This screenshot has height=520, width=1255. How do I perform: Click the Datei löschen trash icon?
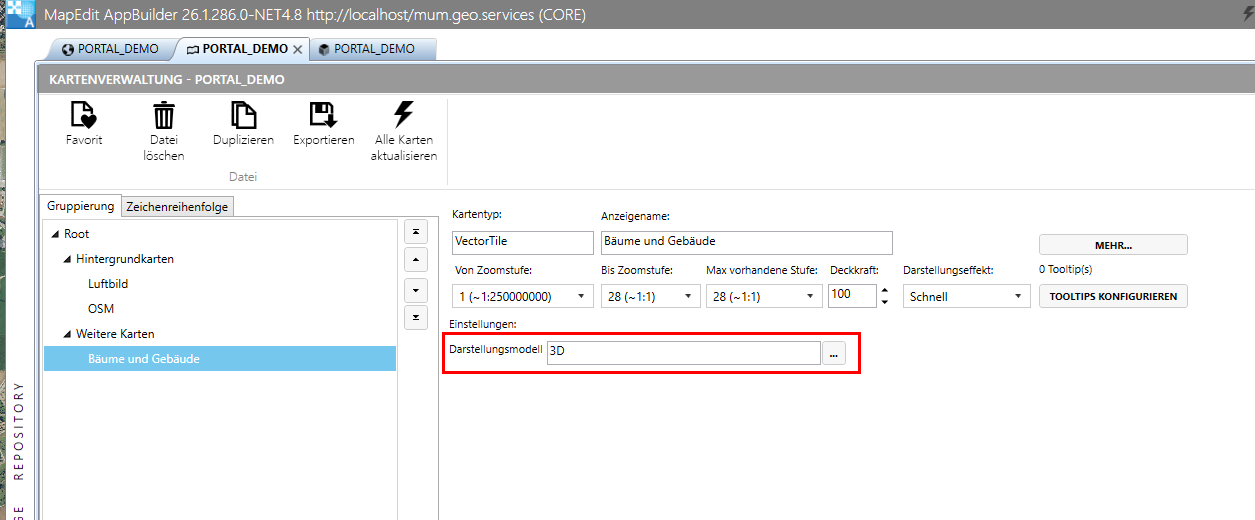point(163,115)
